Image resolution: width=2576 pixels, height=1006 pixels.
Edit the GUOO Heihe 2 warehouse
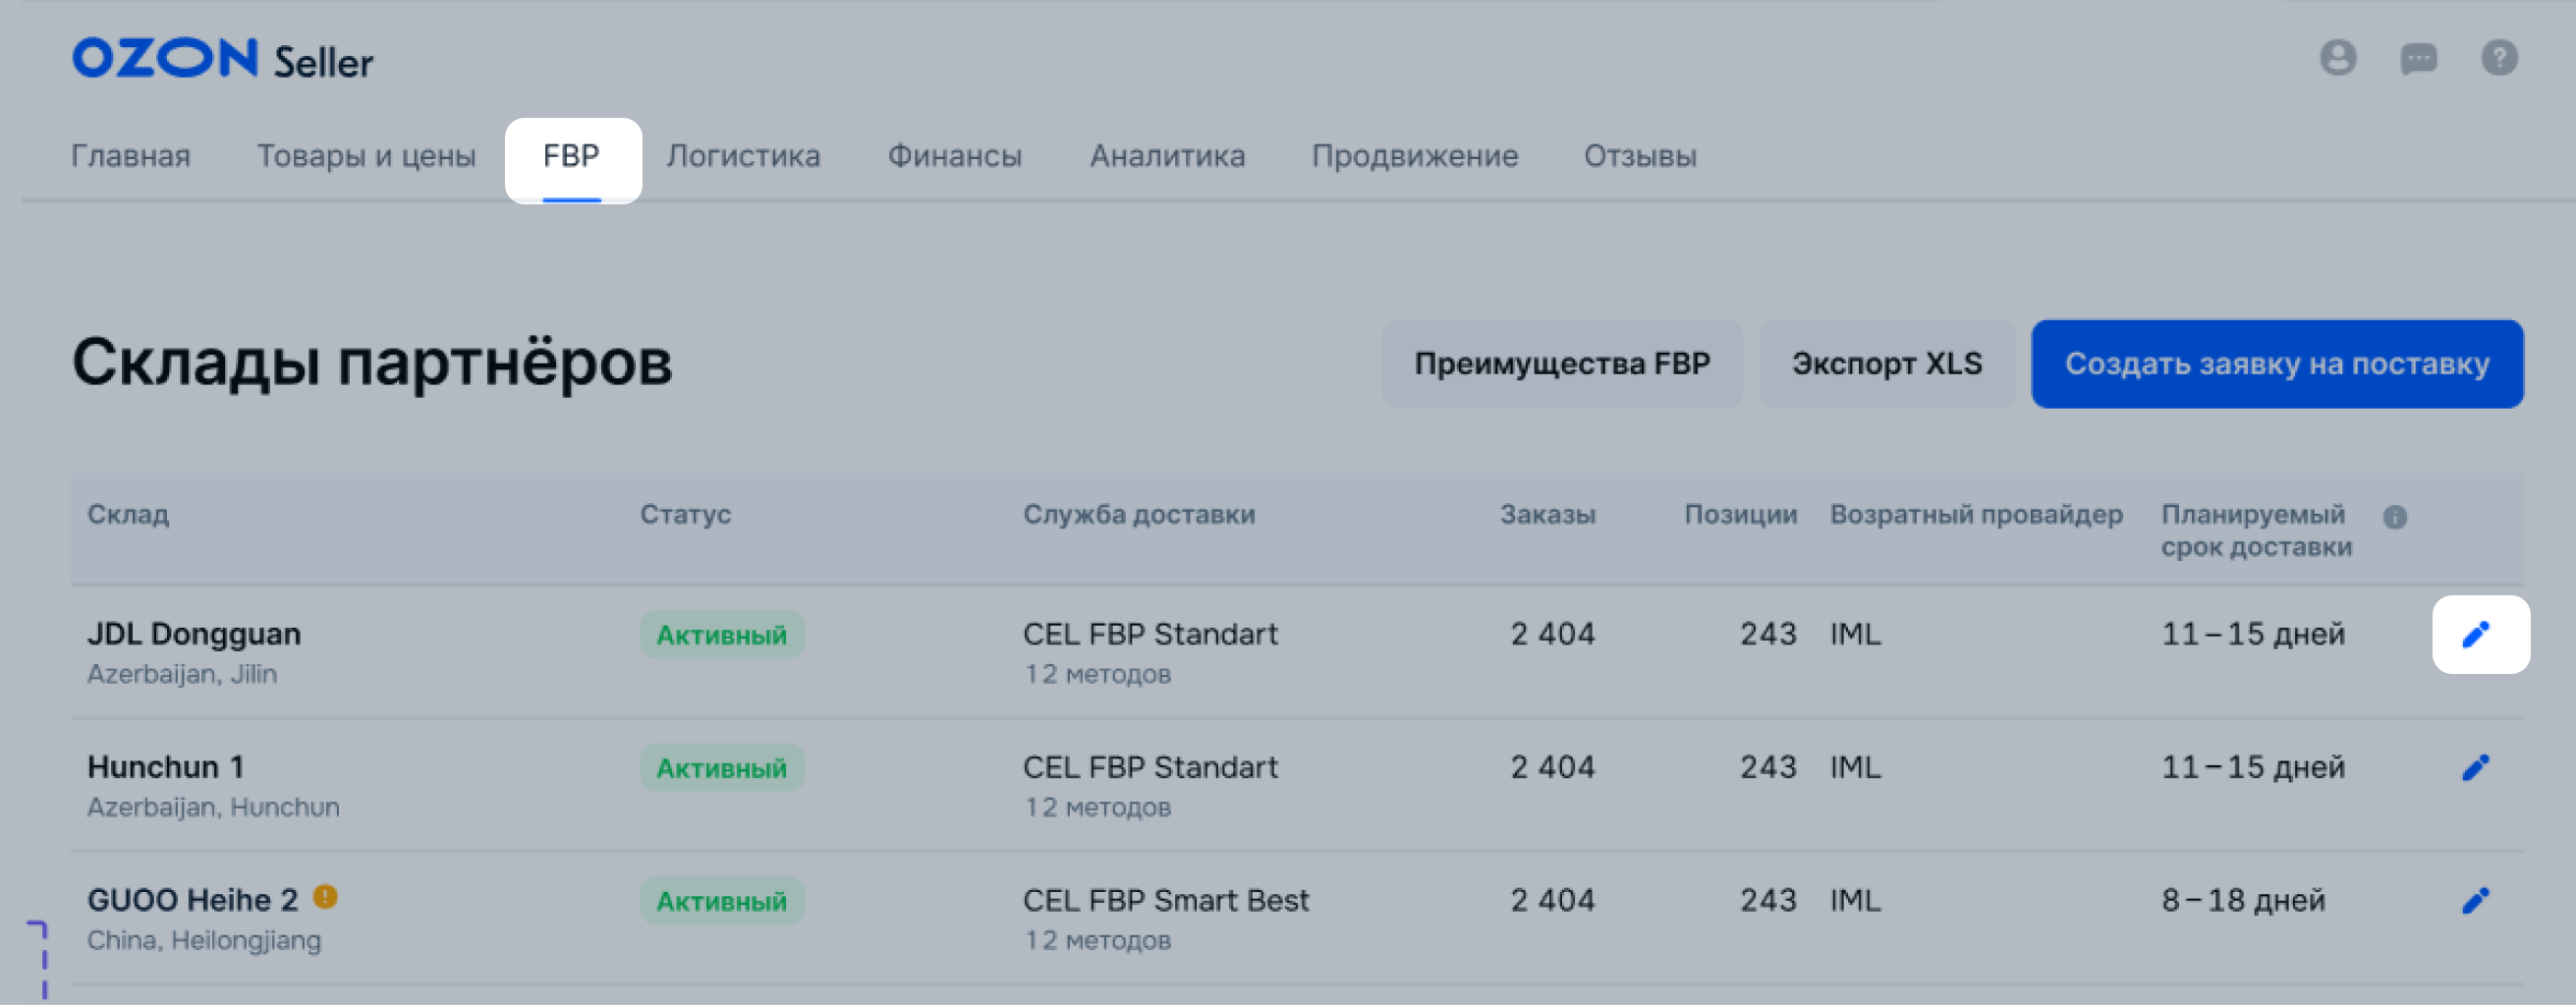(x=2475, y=900)
